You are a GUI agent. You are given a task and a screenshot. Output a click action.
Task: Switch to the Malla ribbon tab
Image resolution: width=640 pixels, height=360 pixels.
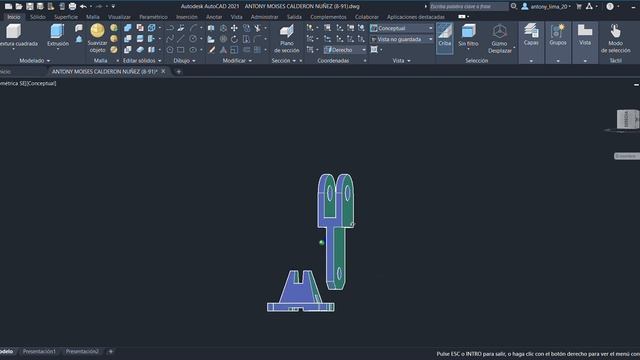(x=93, y=17)
